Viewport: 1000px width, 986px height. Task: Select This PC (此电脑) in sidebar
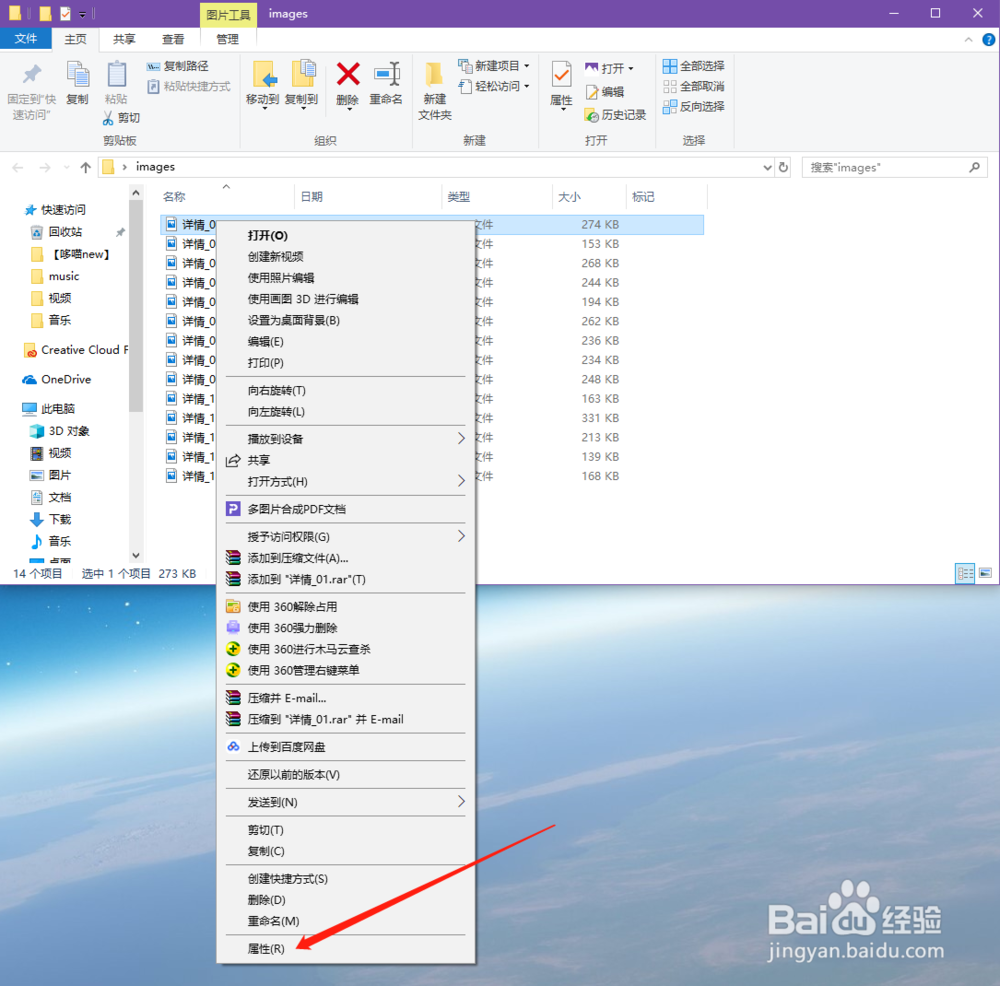pos(50,409)
